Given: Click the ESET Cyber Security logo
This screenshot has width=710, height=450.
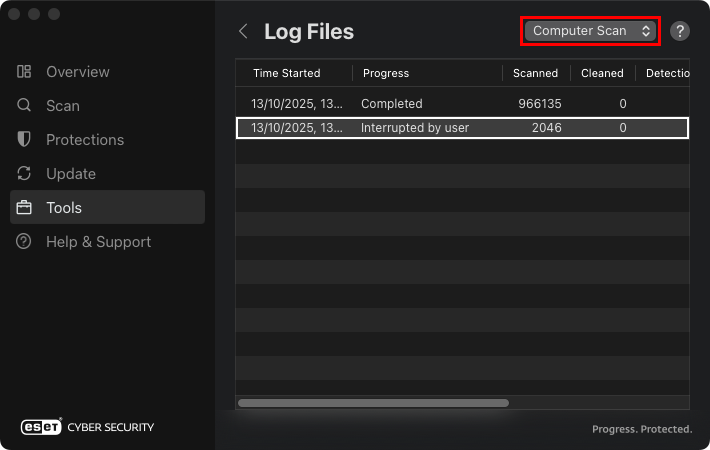Looking at the screenshot, I should click(x=88, y=427).
